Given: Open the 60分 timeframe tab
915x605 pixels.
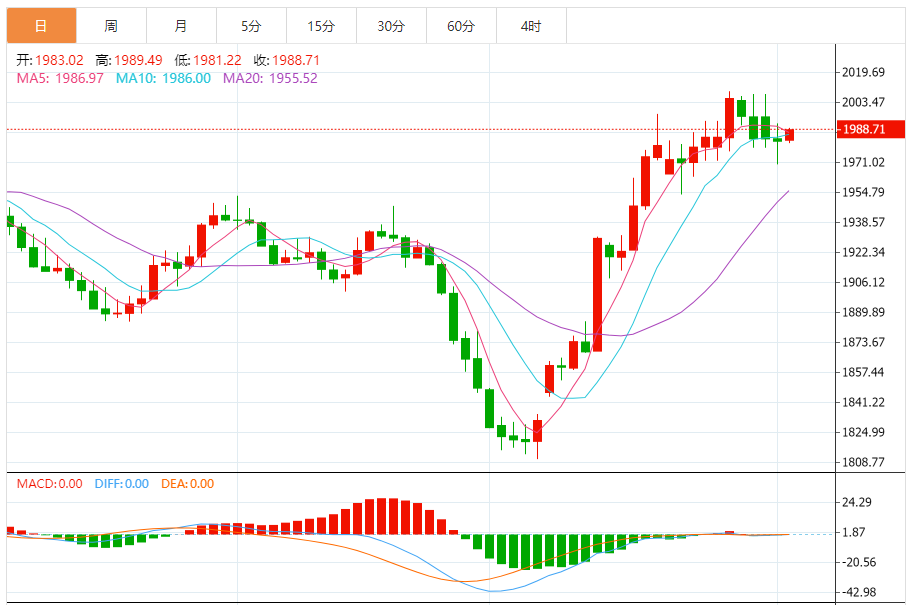Looking at the screenshot, I should tap(462, 26).
